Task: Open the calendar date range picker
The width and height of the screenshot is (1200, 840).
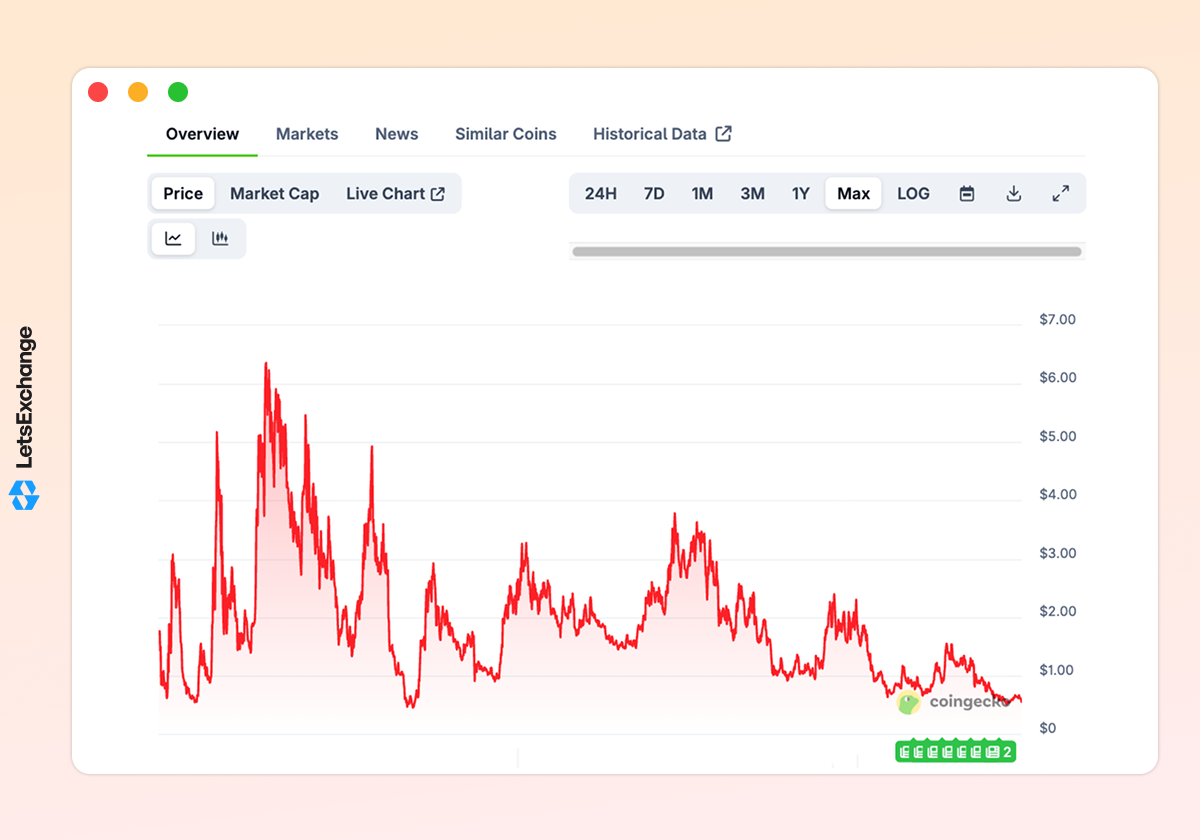Action: coord(967,194)
